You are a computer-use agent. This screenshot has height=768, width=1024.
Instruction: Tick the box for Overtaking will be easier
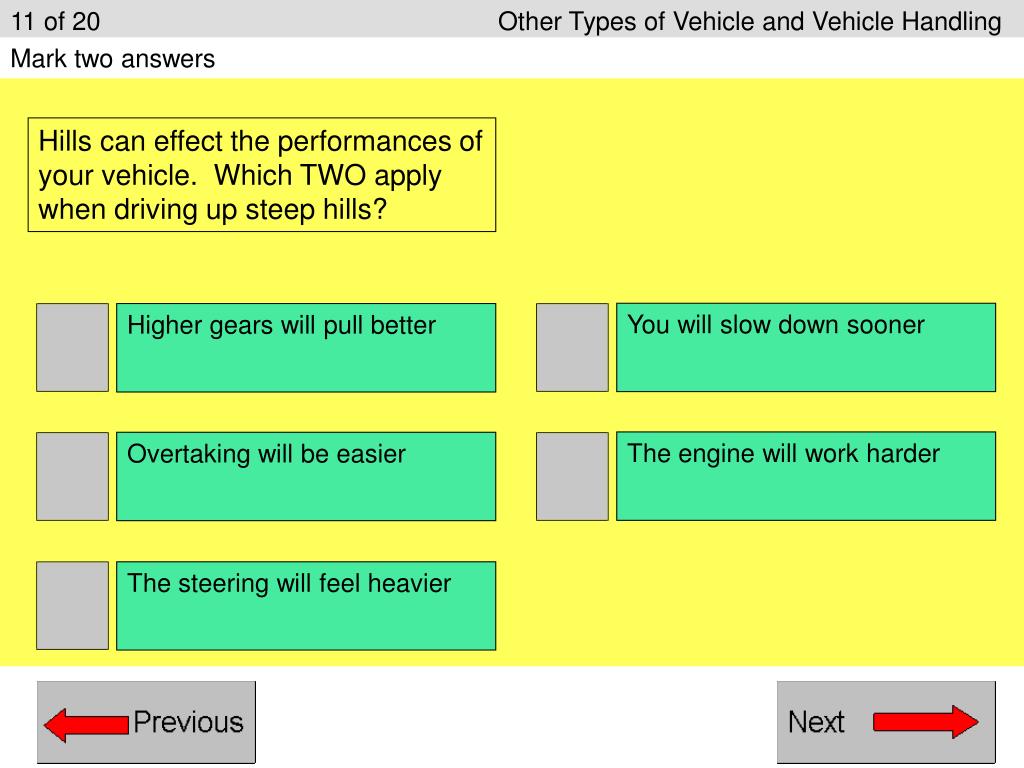(x=72, y=476)
